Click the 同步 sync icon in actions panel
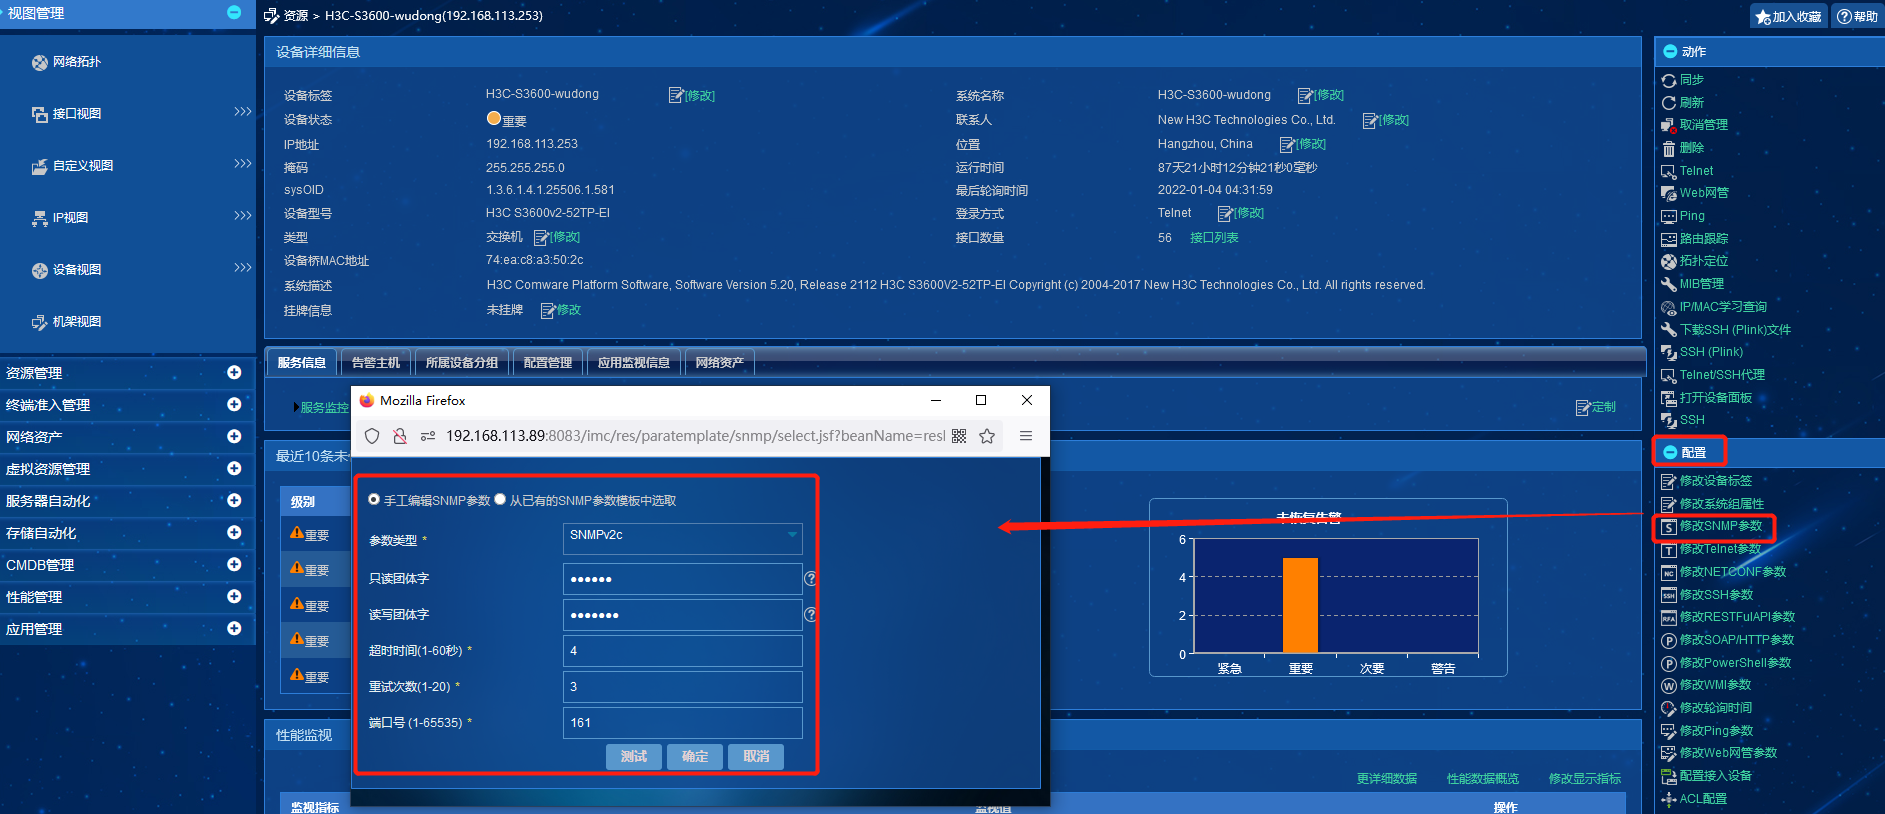This screenshot has width=1885, height=814. 1668,80
